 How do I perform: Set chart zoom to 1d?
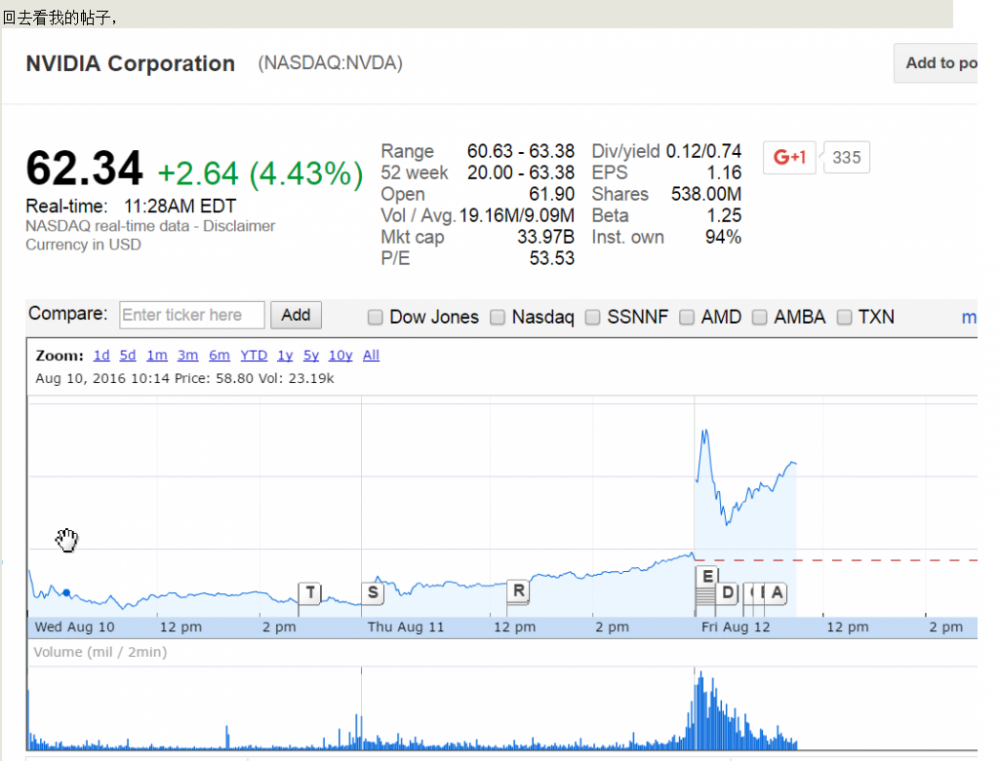click(101, 356)
